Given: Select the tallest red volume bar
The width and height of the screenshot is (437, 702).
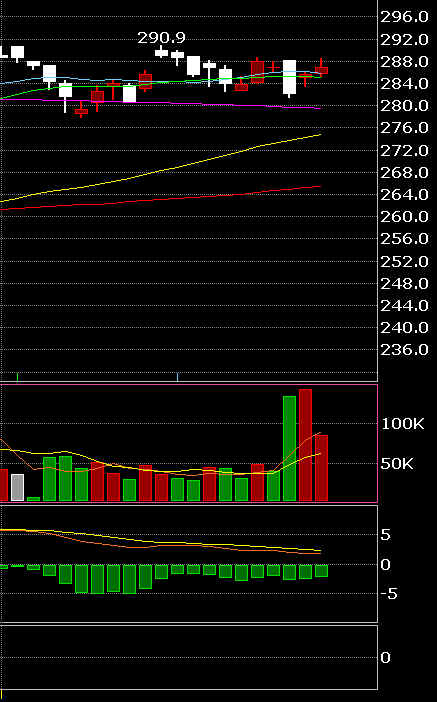Looking at the screenshot, I should [305, 445].
